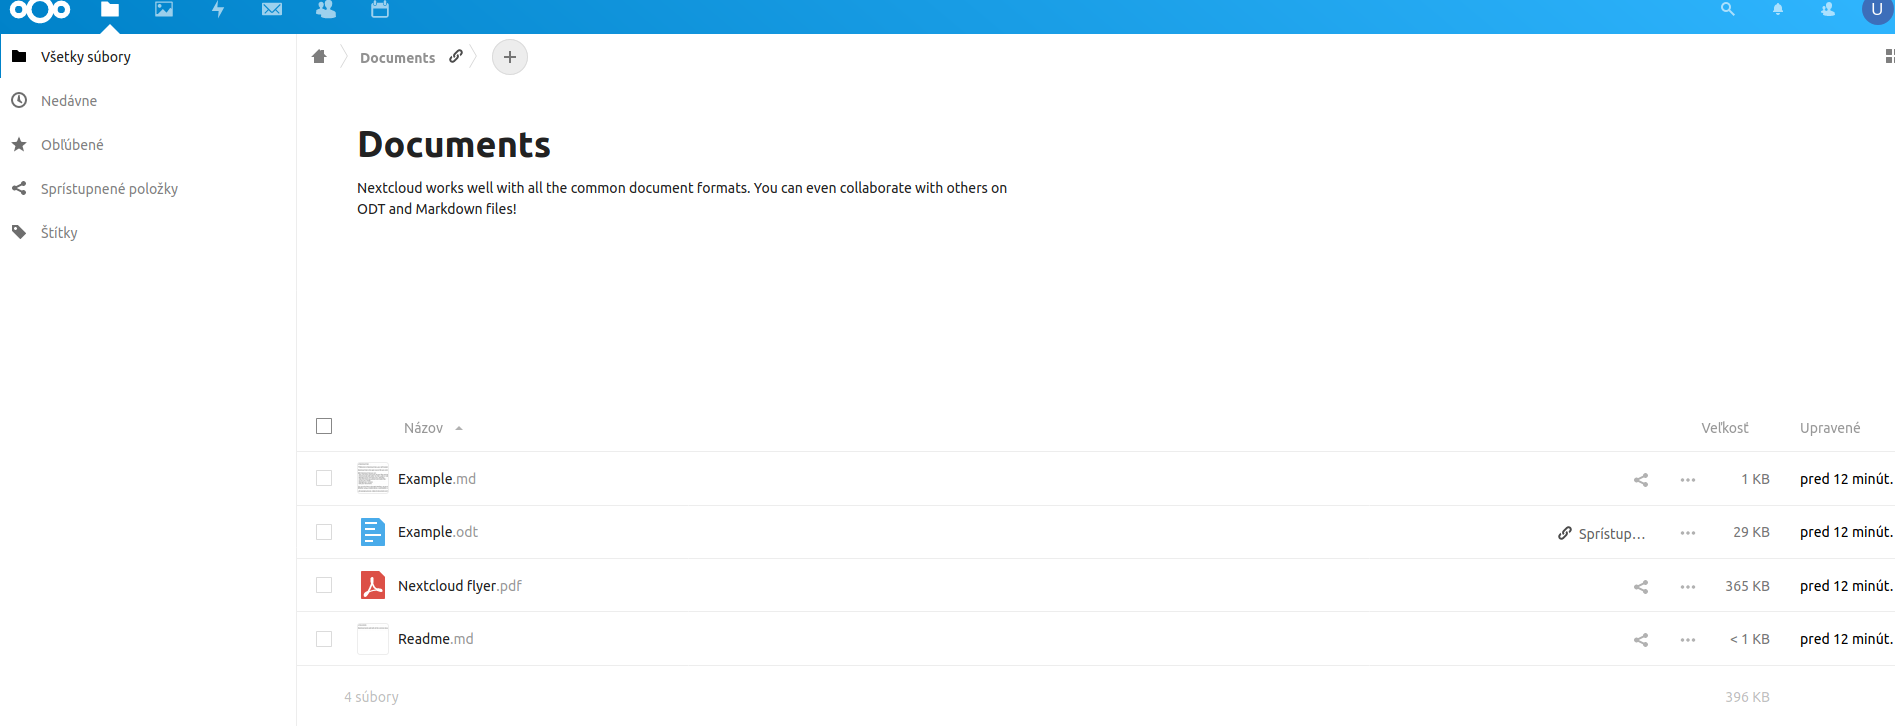The width and height of the screenshot is (1895, 726).
Task: Open the Readme.md file name
Action: click(436, 639)
